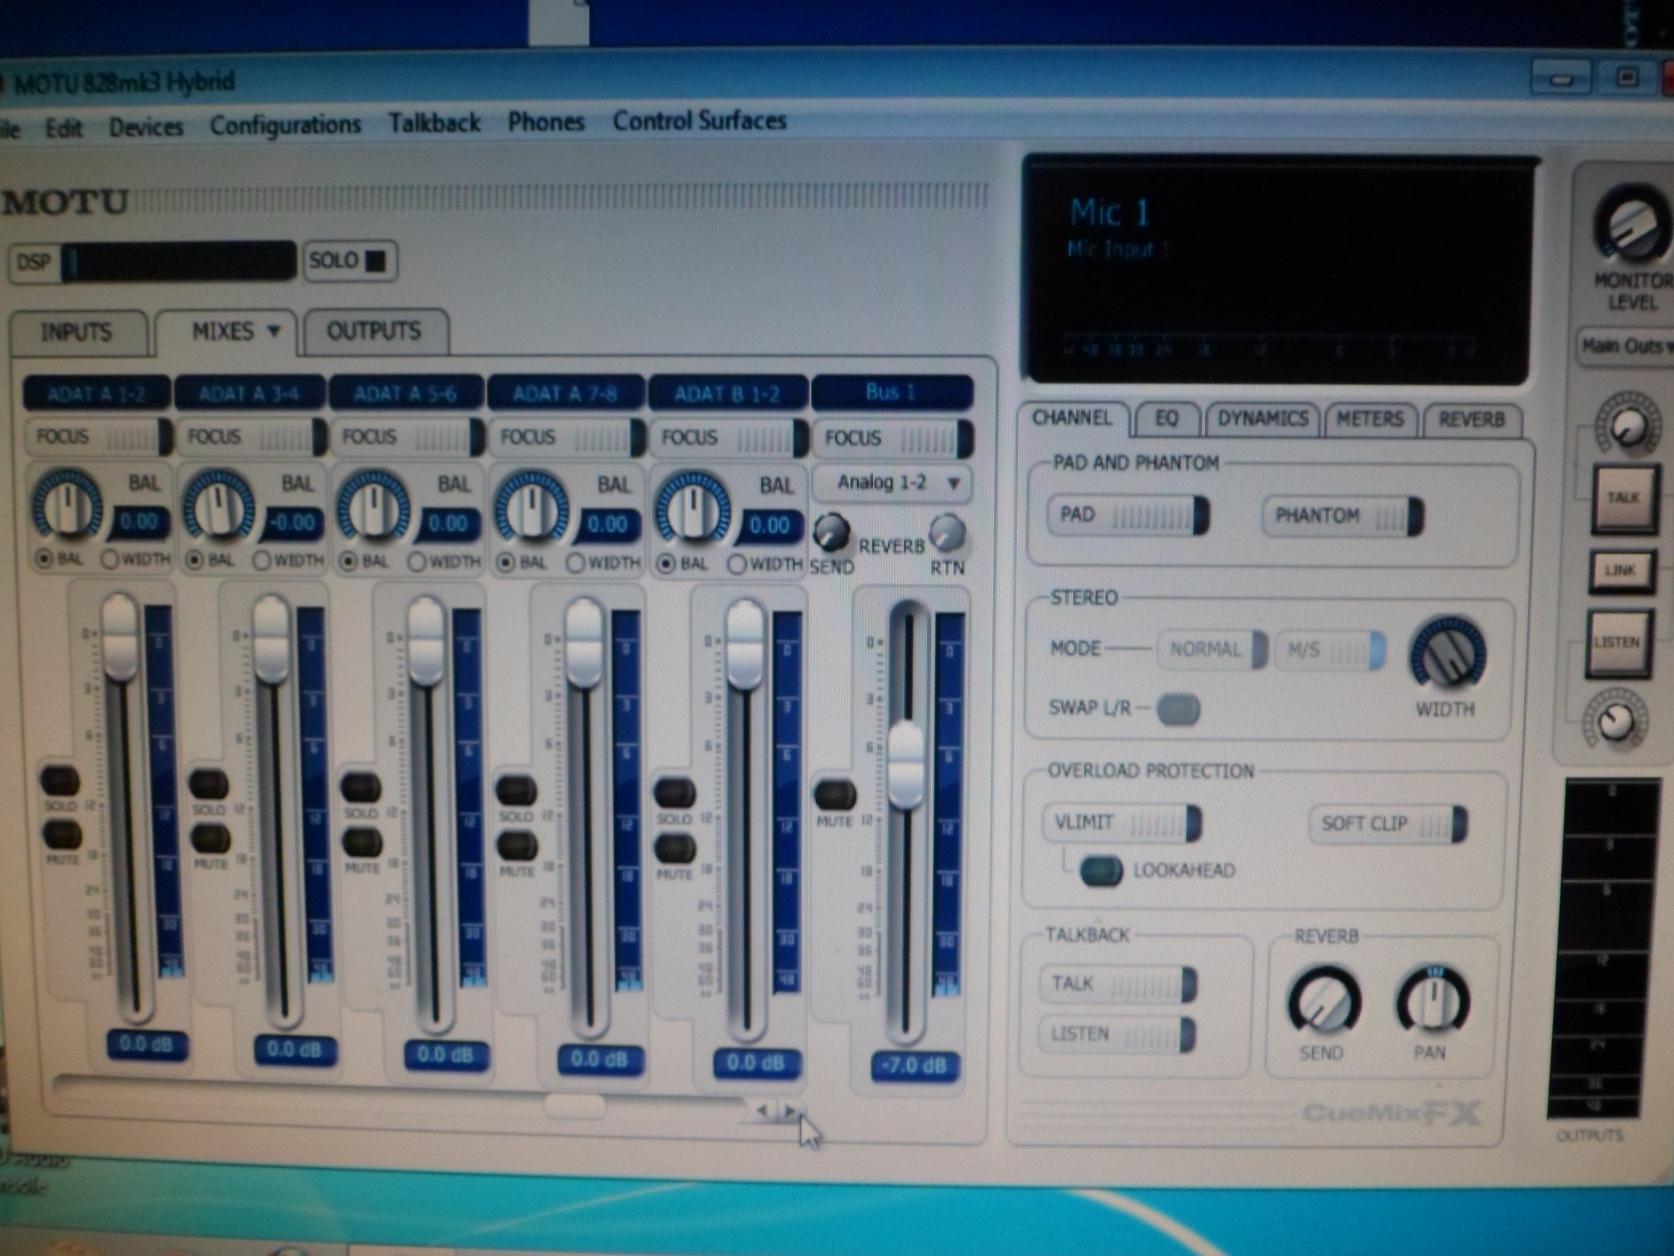
Task: Click the Bus 1 reverb RTN knob
Action: (947, 533)
